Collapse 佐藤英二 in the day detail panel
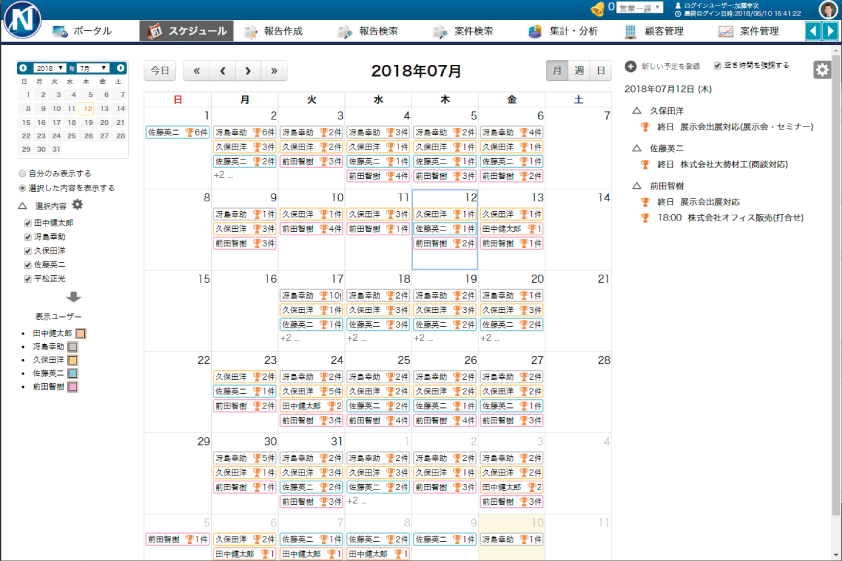 tap(637, 148)
